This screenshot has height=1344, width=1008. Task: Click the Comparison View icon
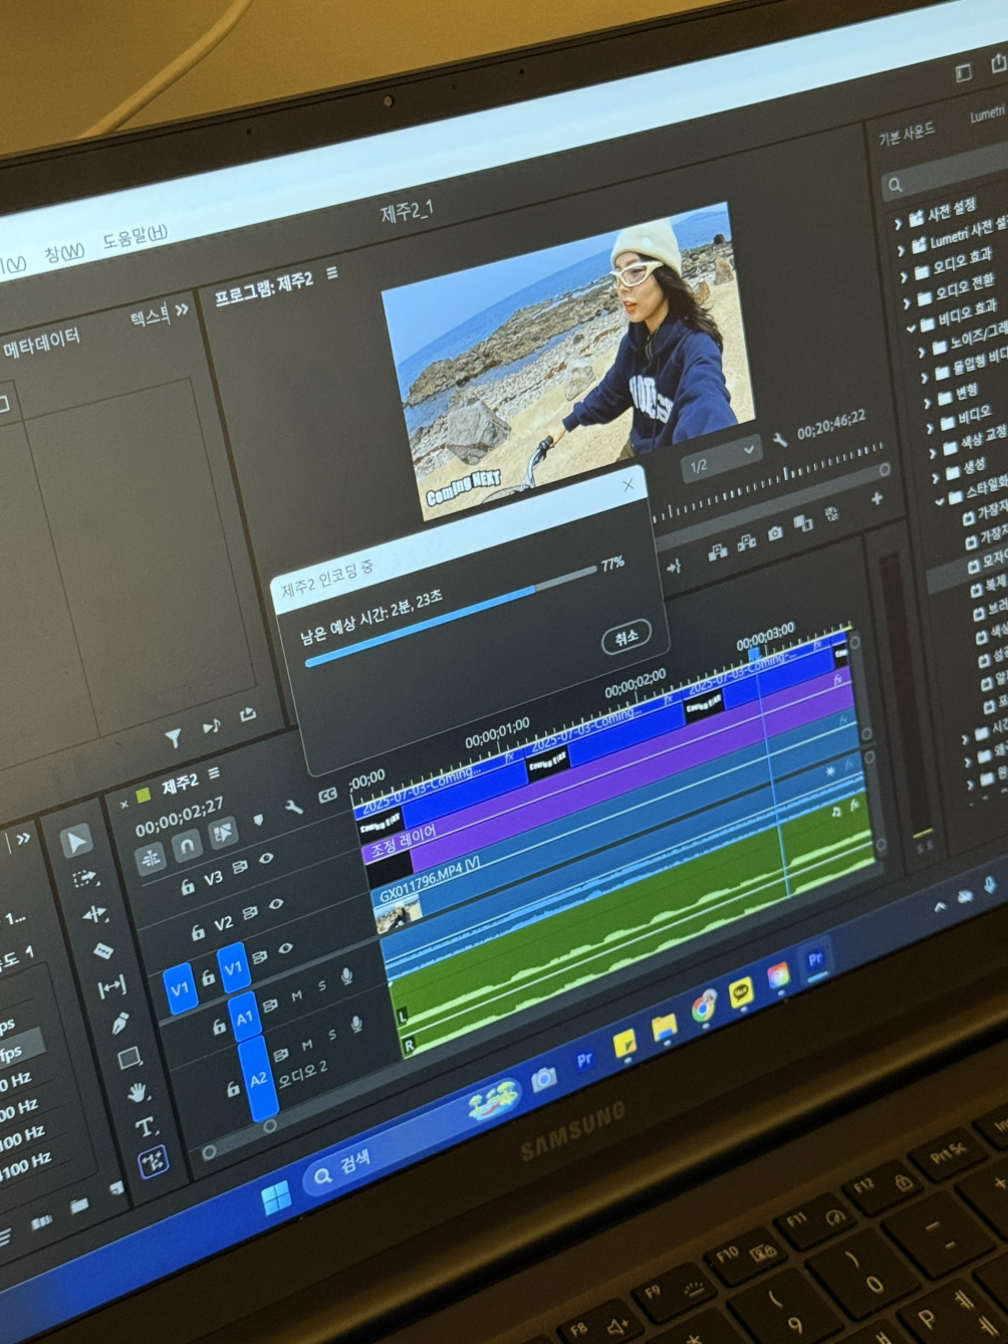(x=803, y=525)
